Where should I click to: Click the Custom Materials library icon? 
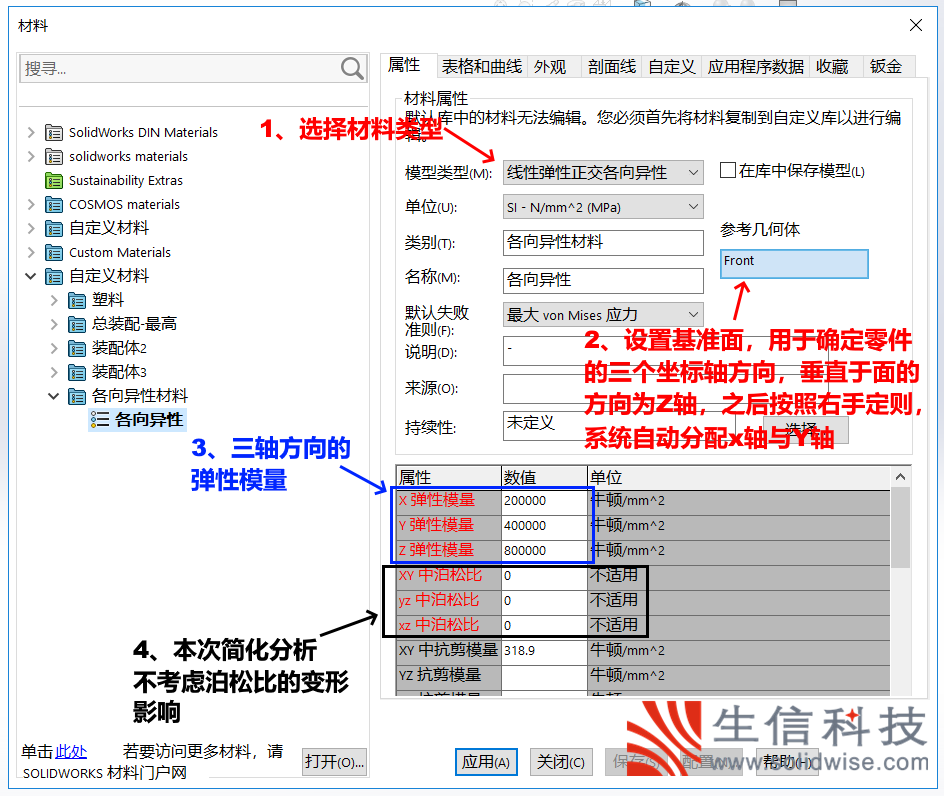tap(54, 253)
